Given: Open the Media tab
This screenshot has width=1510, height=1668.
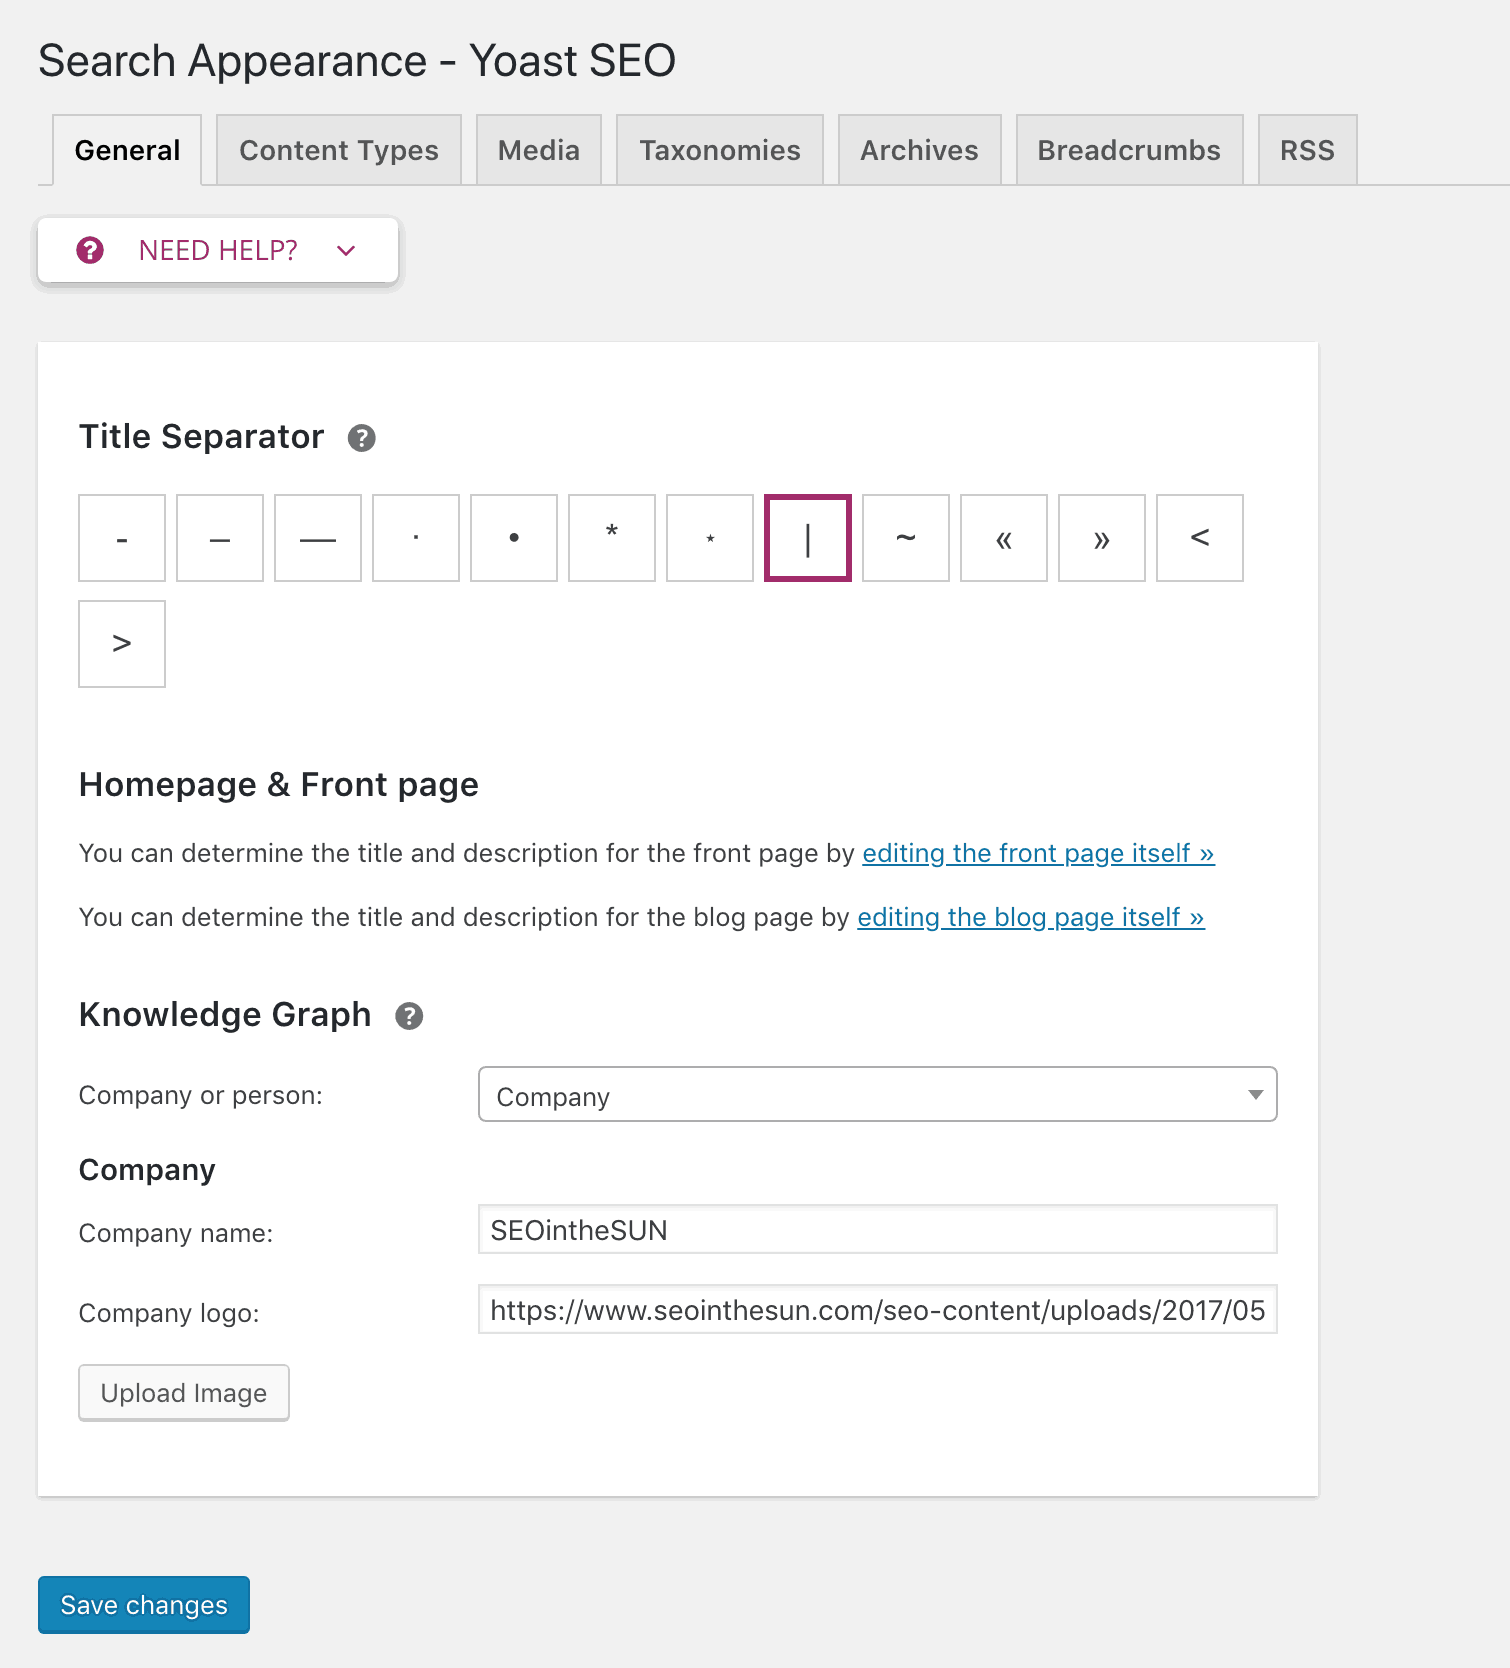Looking at the screenshot, I should (x=539, y=150).
